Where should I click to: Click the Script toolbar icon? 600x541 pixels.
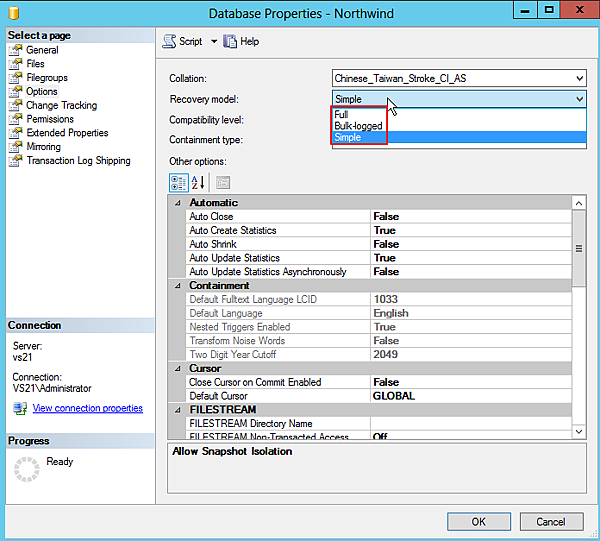(169, 41)
